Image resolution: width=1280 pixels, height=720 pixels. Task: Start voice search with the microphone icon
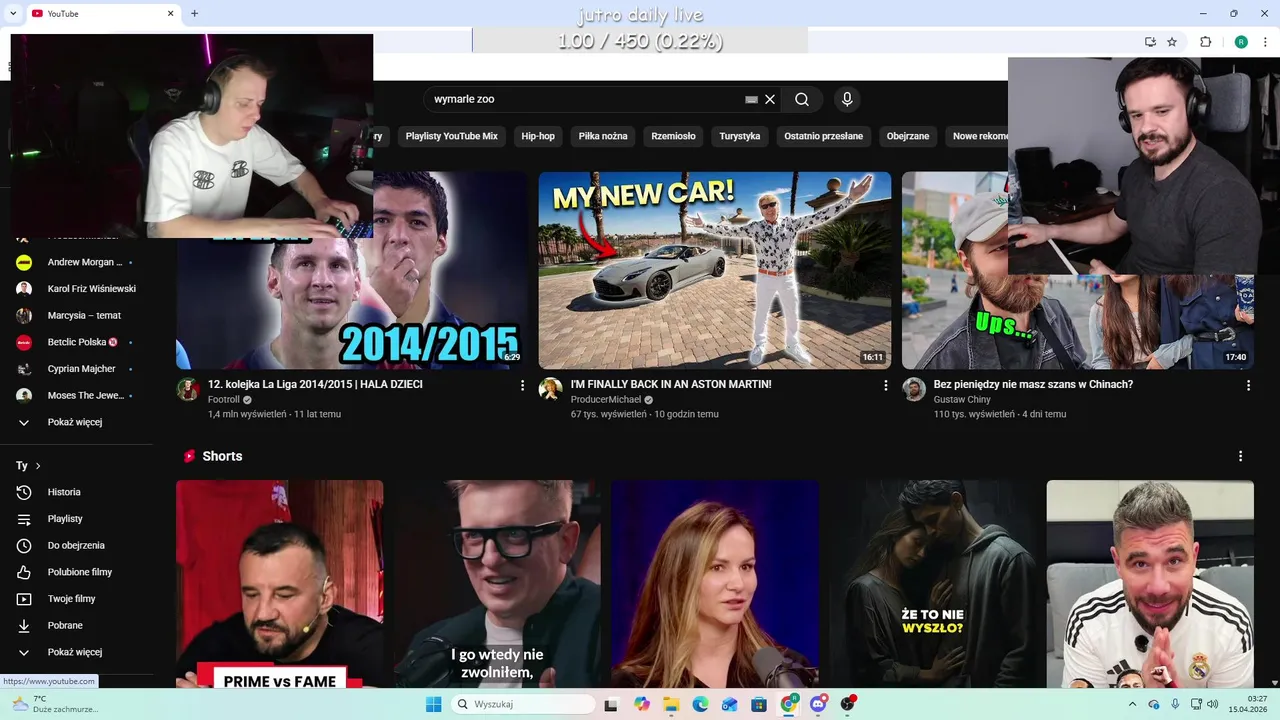click(847, 99)
